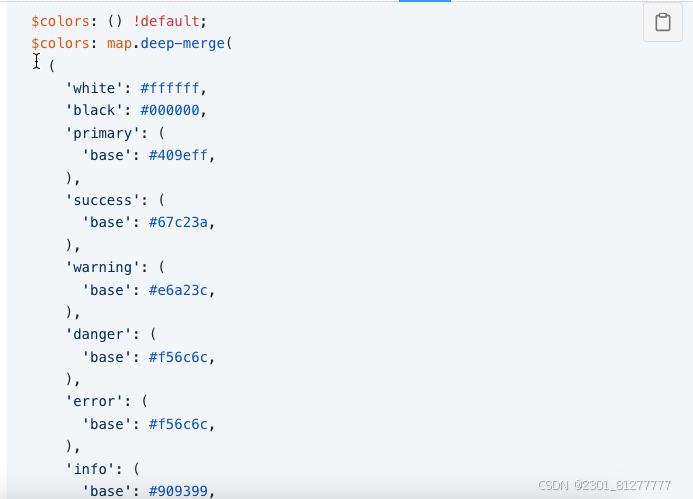Click the 'map.deep-merge(' text
The image size is (693, 499).
169,43
